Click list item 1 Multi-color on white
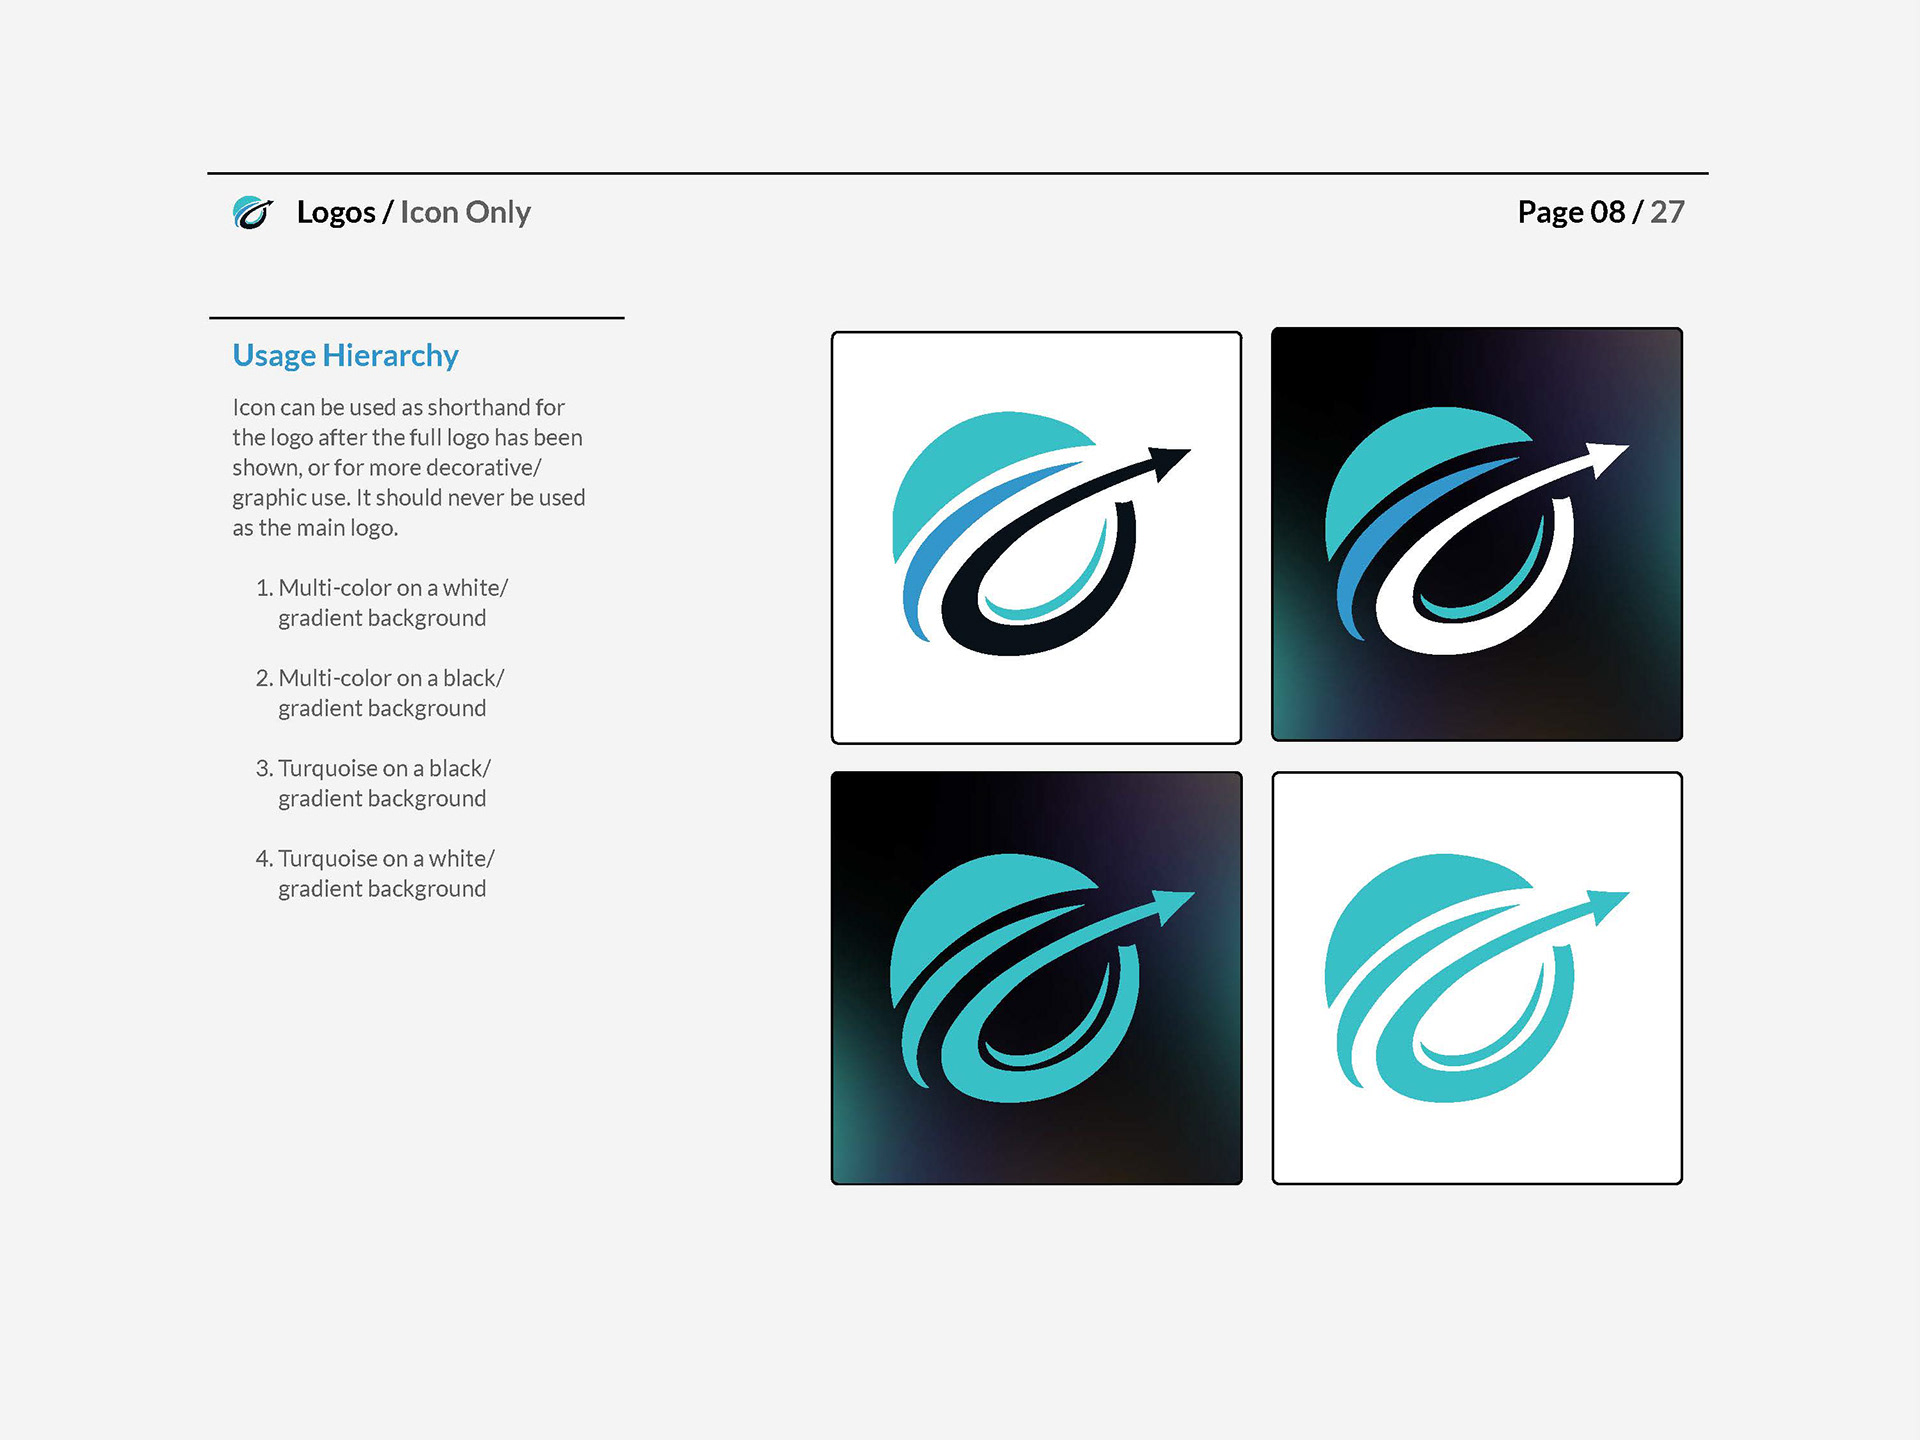 point(382,602)
